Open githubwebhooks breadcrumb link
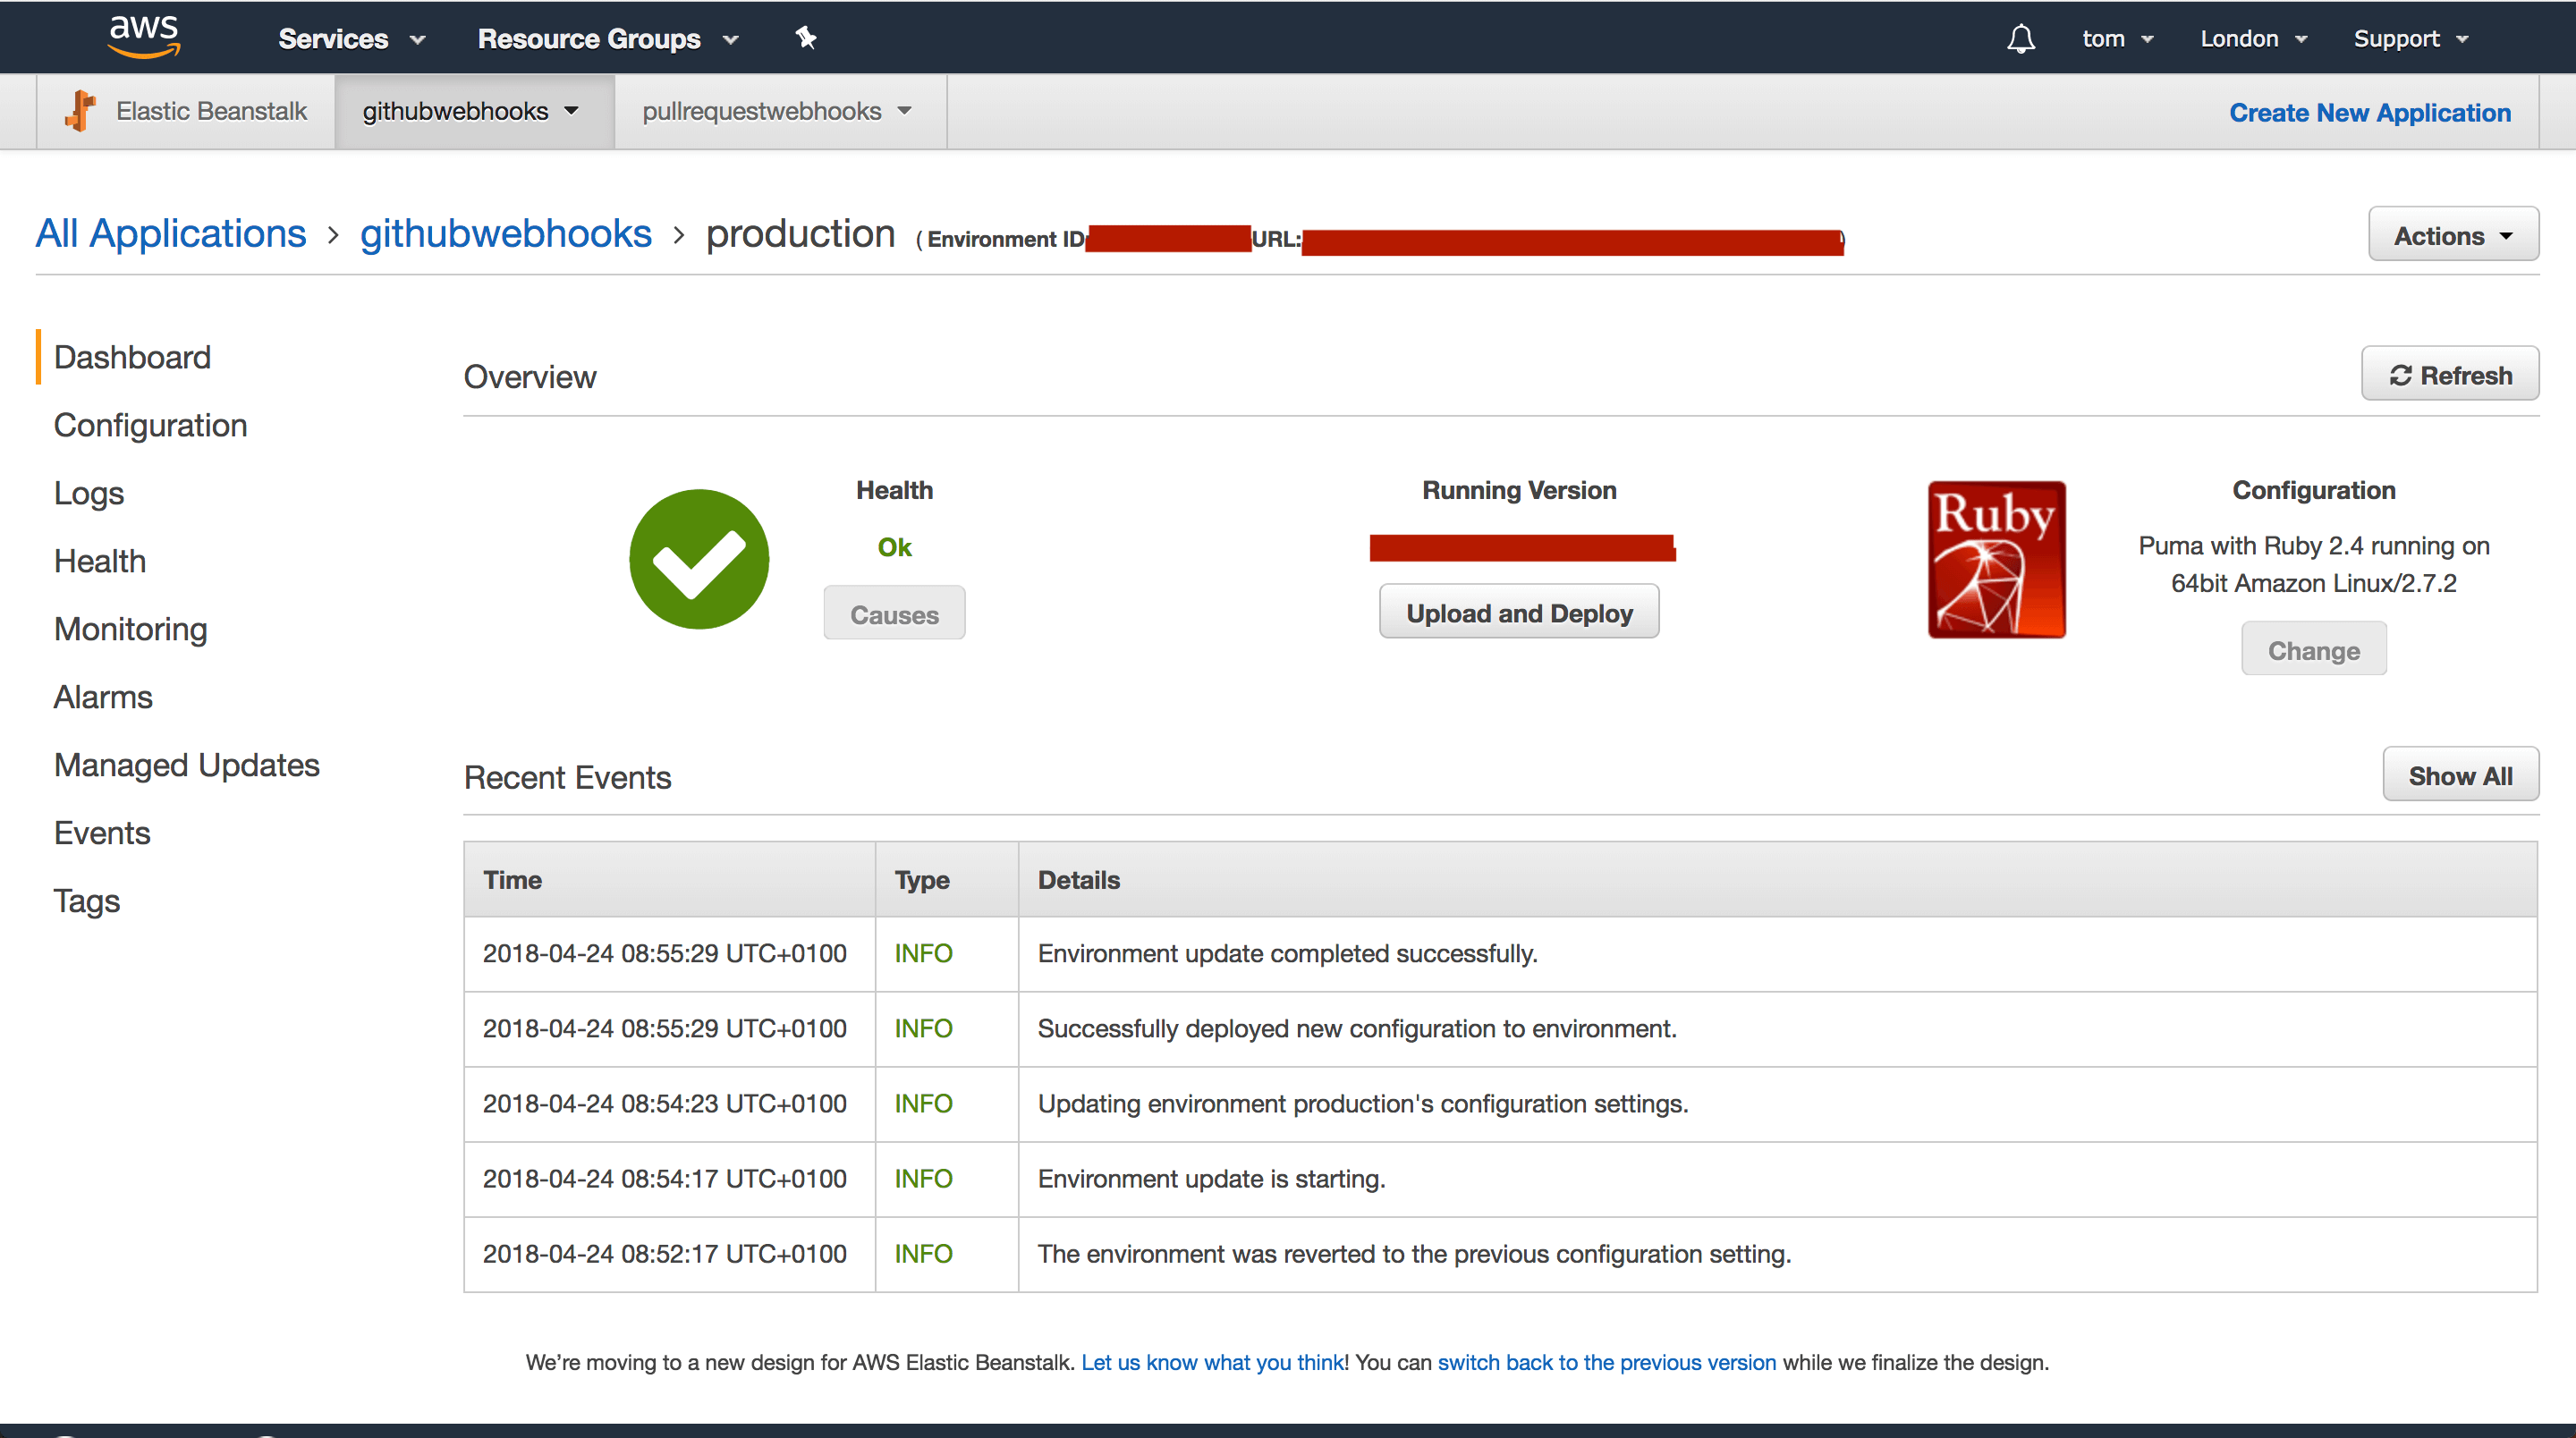 [x=506, y=234]
